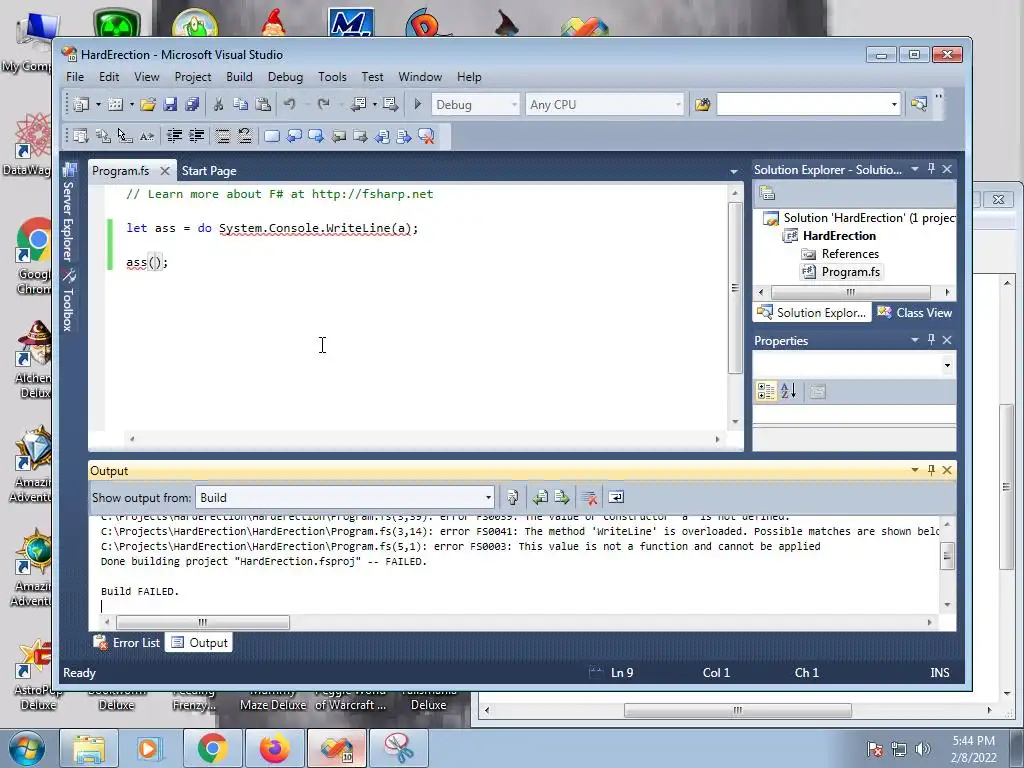Open Solution Explorer window position dropdown
The width and height of the screenshot is (1024, 768).
[914, 168]
